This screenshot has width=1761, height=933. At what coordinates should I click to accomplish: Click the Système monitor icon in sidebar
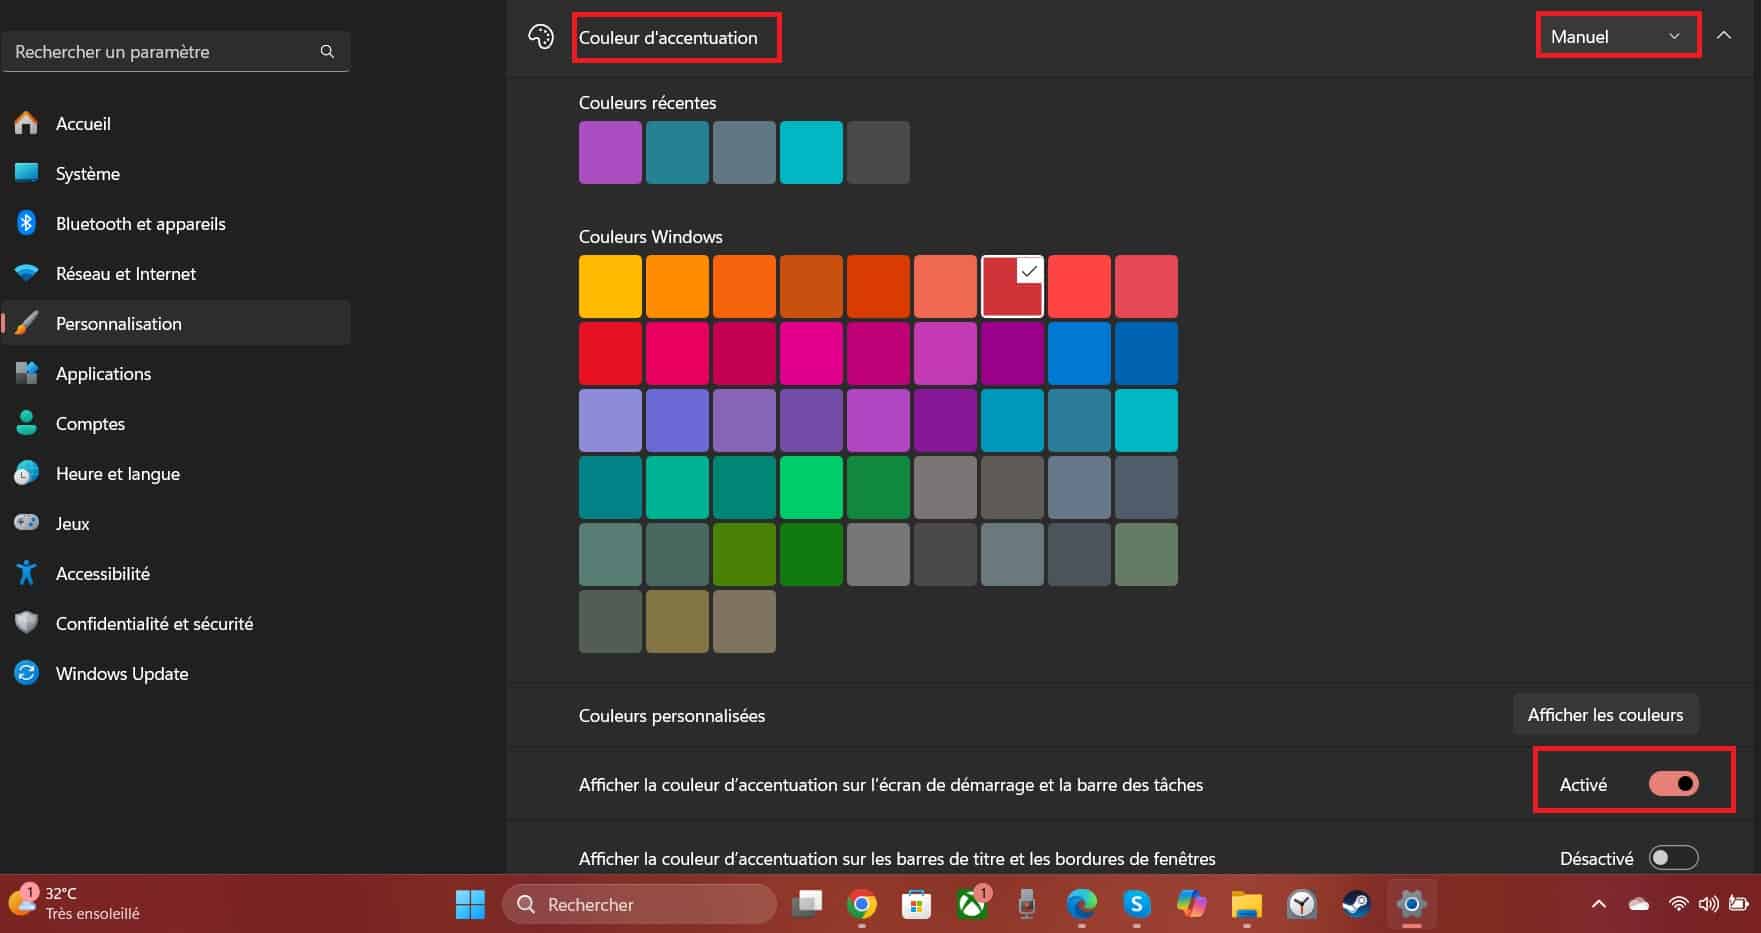pyautogui.click(x=26, y=173)
